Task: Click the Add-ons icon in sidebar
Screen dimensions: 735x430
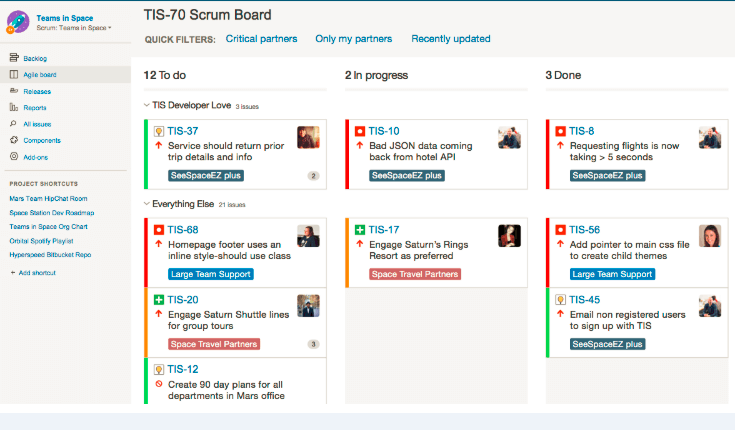Action: pyautogui.click(x=14, y=156)
